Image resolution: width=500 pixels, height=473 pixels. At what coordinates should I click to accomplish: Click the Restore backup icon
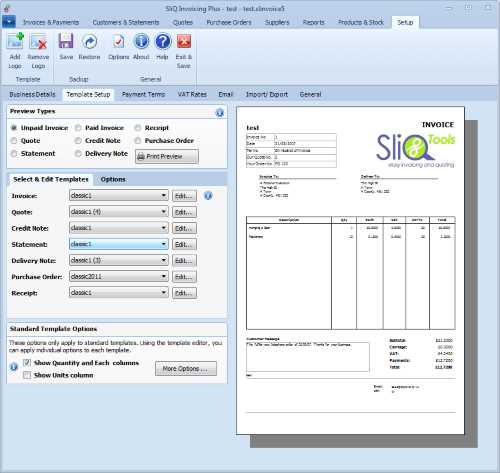pos(89,41)
